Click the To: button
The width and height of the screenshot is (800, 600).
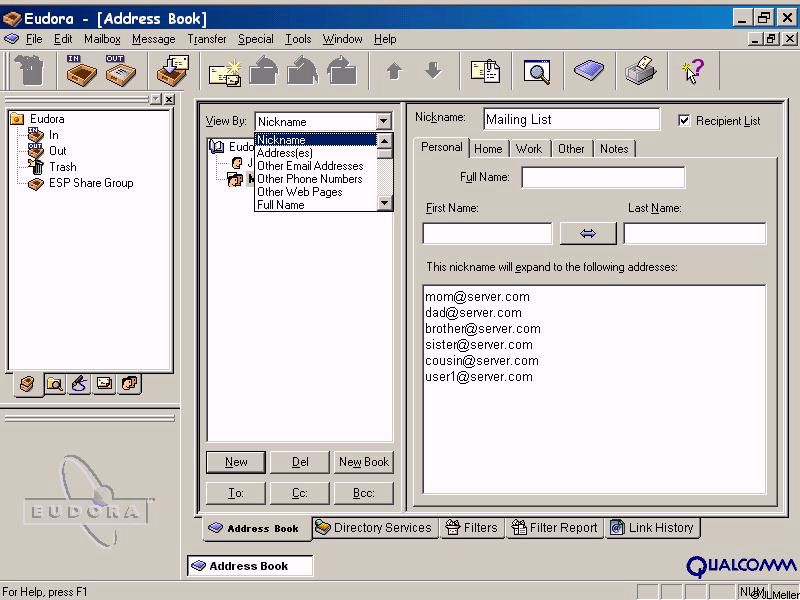tap(236, 493)
